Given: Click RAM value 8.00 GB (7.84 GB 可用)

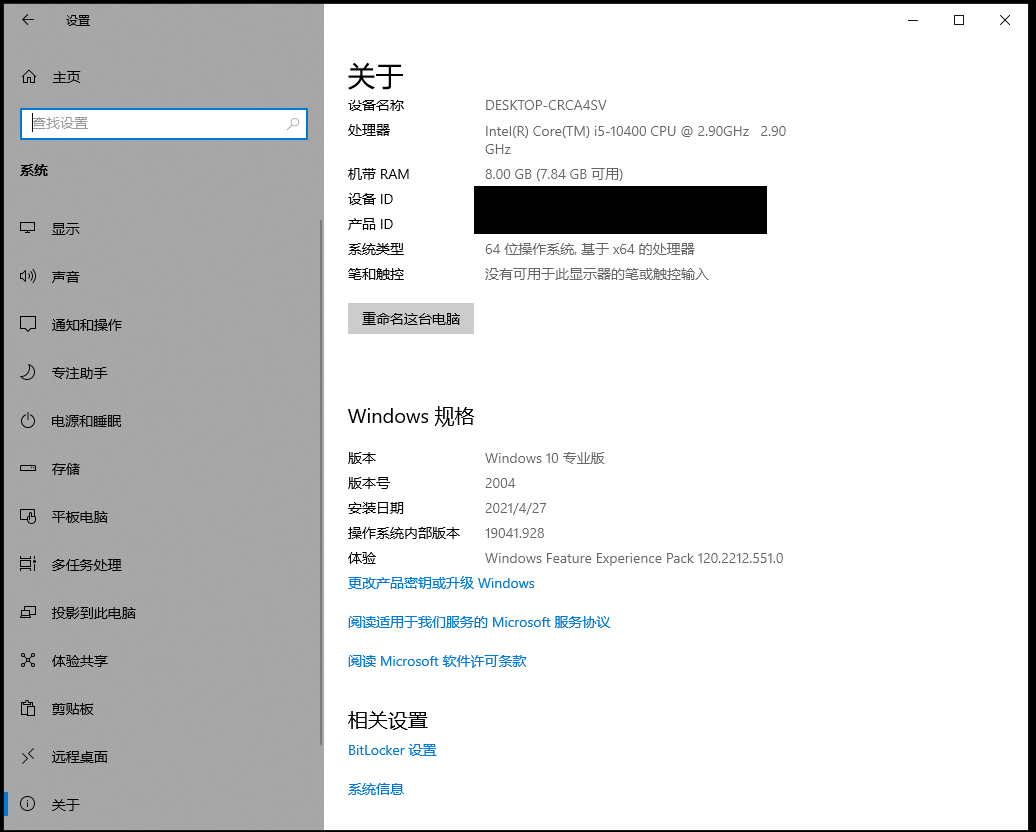Looking at the screenshot, I should [x=554, y=174].
